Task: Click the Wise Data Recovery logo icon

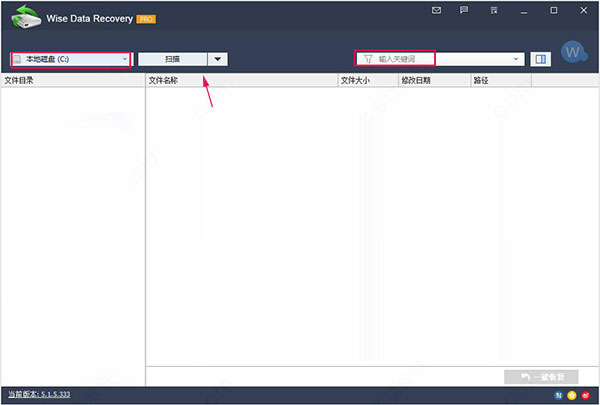Action: 26,17
